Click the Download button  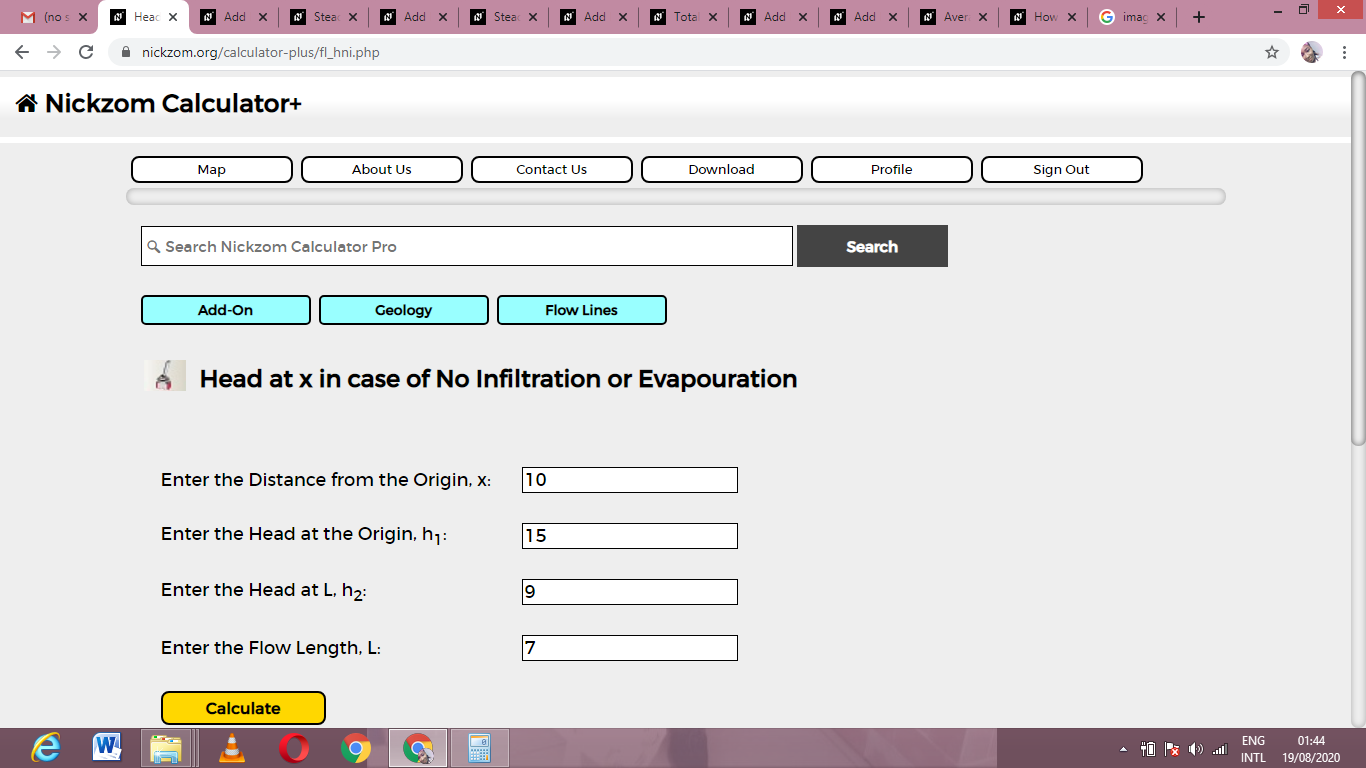[722, 169]
